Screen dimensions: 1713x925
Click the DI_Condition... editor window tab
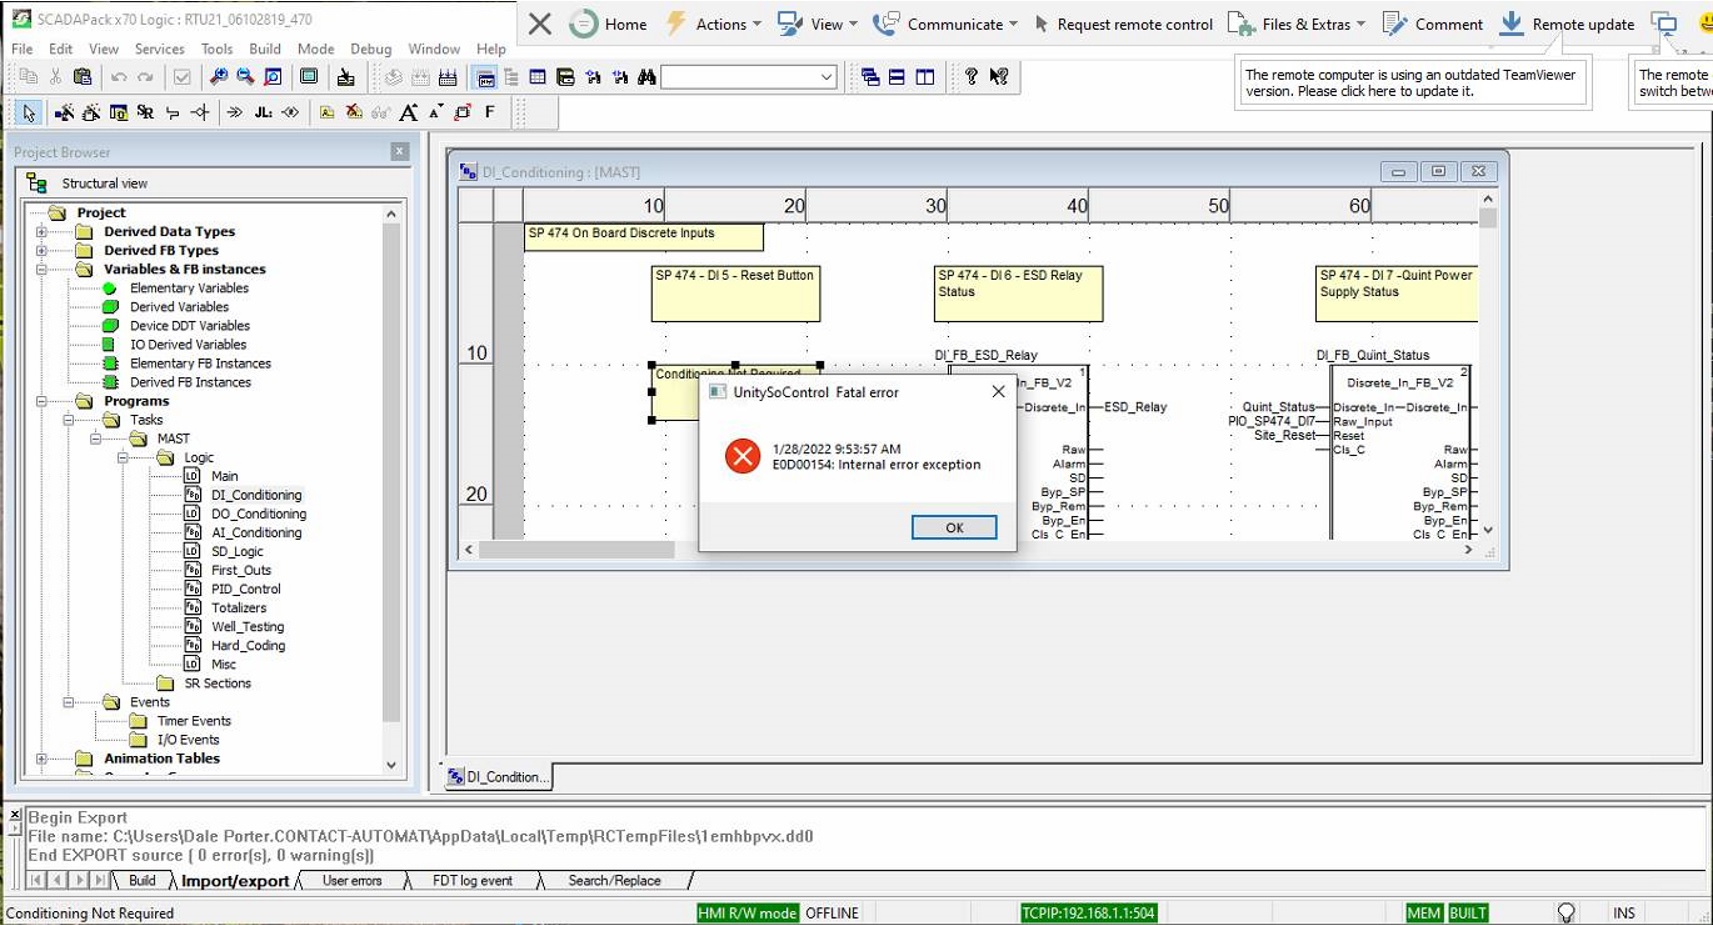(x=498, y=777)
